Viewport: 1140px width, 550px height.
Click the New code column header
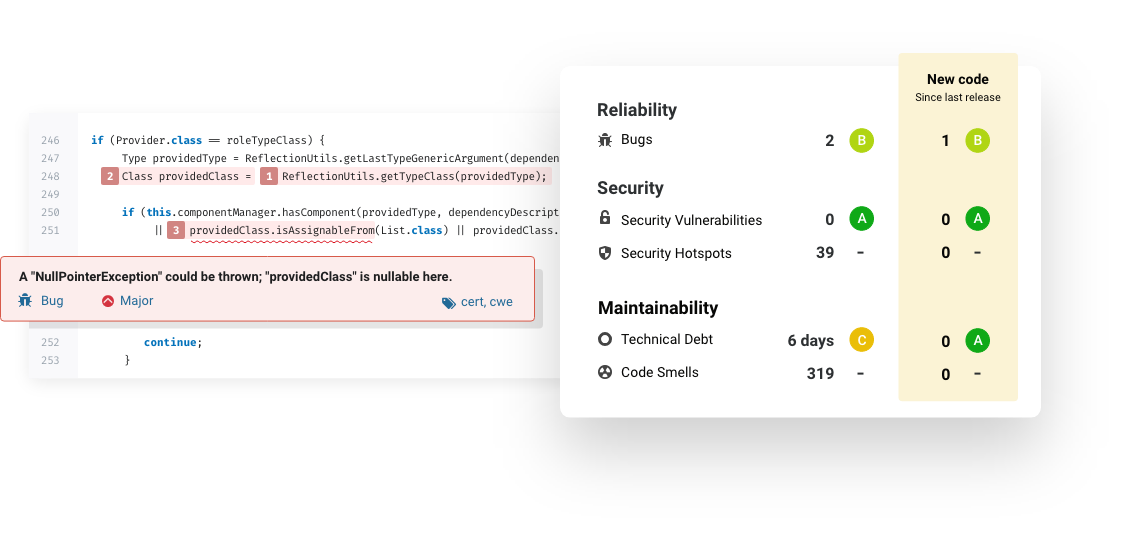[x=957, y=80]
